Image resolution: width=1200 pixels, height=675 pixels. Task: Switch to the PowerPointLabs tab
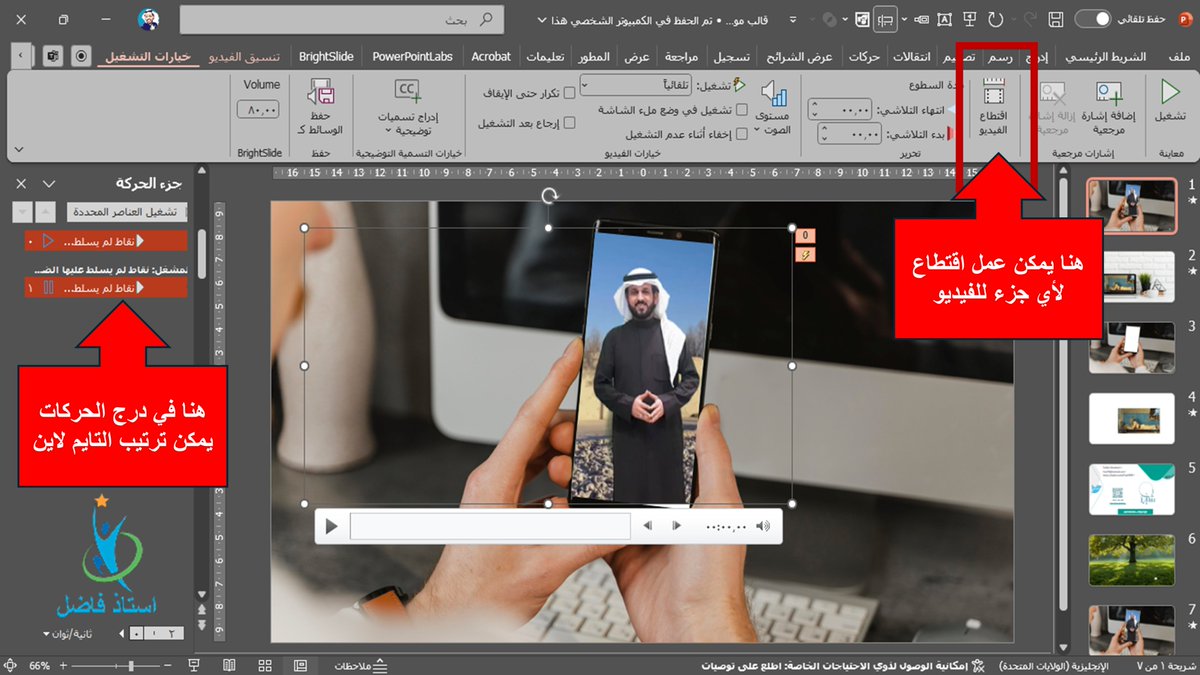coord(411,57)
